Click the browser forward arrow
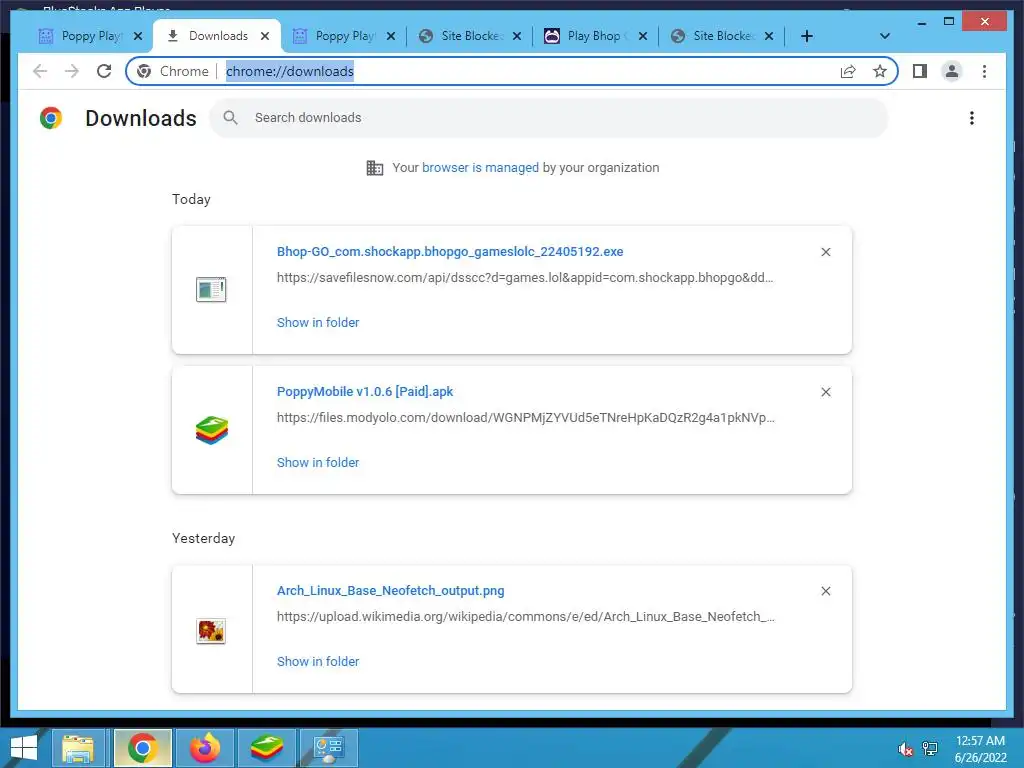The image size is (1024, 768). click(72, 71)
